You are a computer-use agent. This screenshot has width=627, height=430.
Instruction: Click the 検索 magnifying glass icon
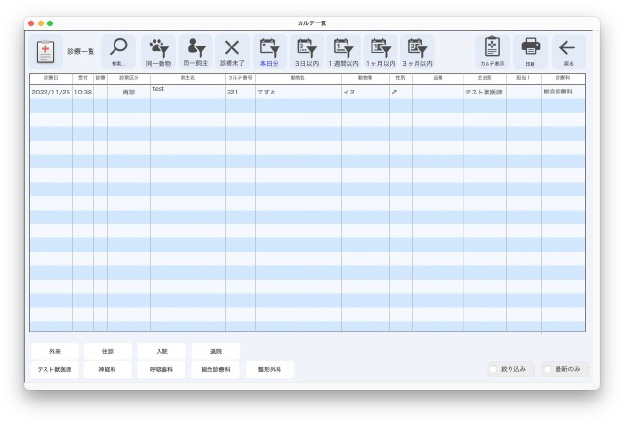click(x=118, y=50)
